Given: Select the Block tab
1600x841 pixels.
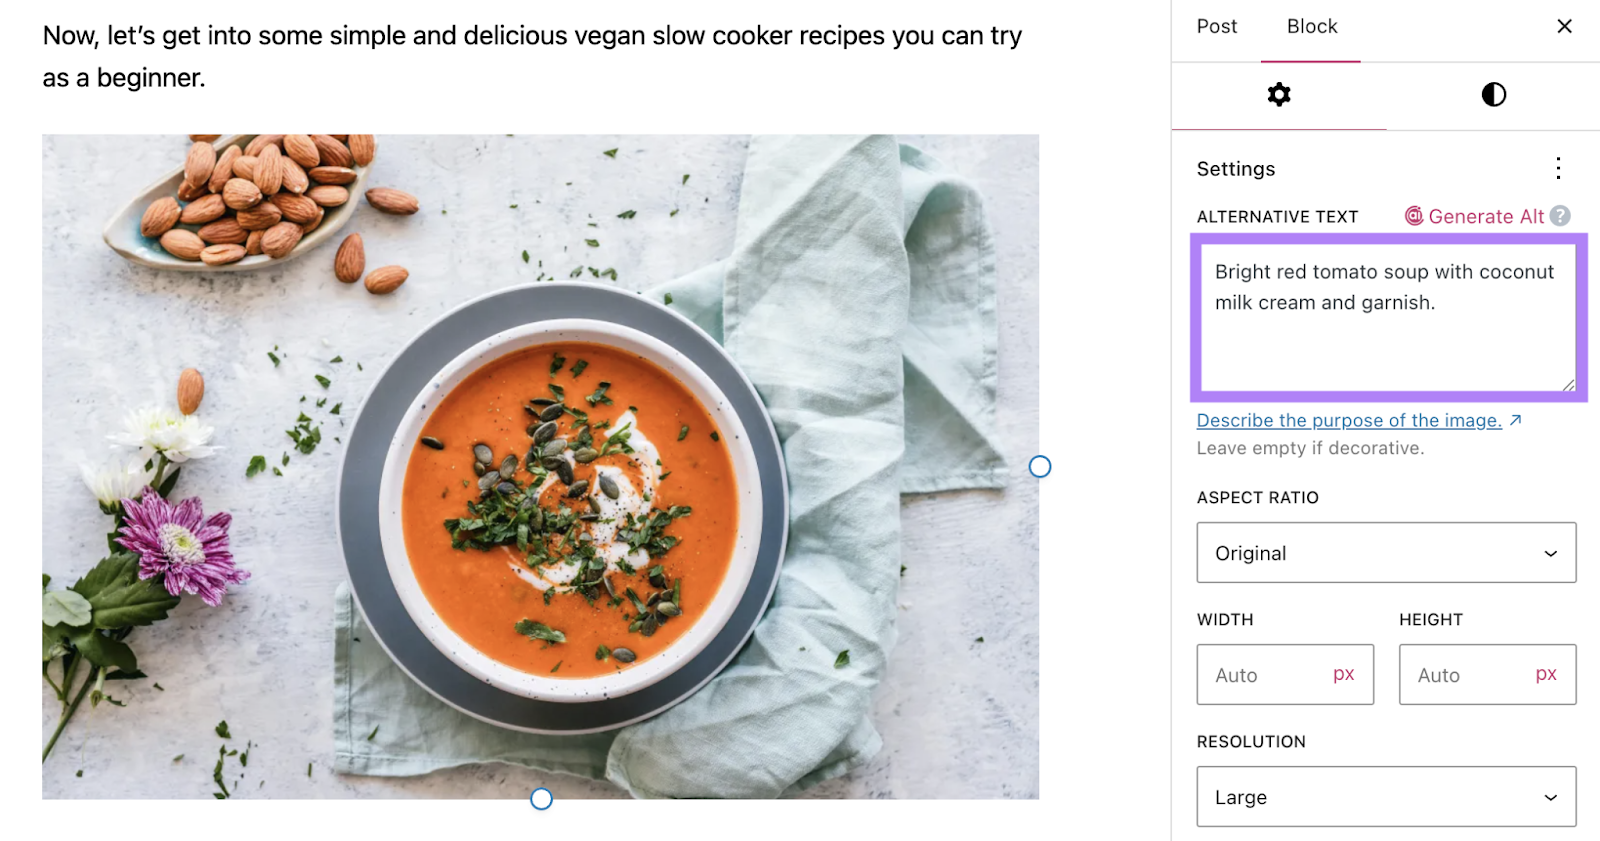Looking at the screenshot, I should [x=1310, y=26].
